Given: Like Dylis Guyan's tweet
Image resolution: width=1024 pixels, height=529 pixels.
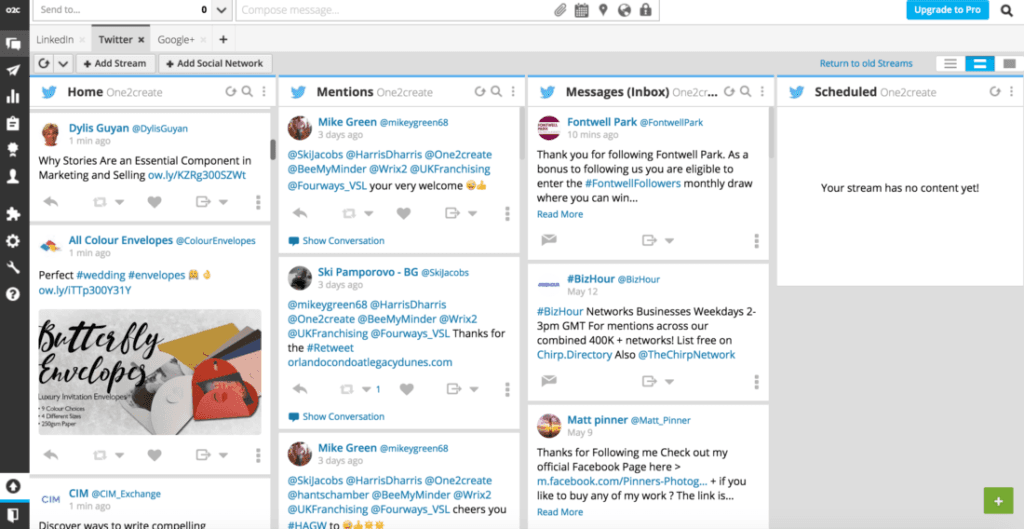Looking at the screenshot, I should [x=154, y=202].
